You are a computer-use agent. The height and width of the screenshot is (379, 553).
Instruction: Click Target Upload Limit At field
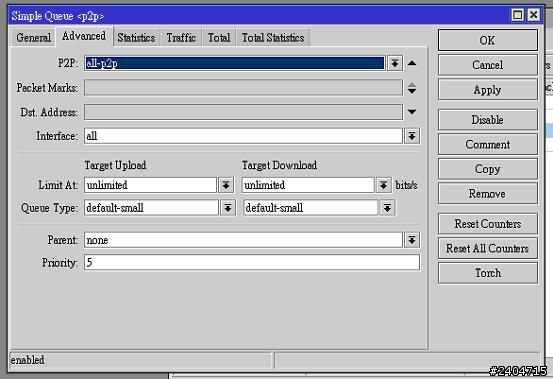tap(150, 185)
